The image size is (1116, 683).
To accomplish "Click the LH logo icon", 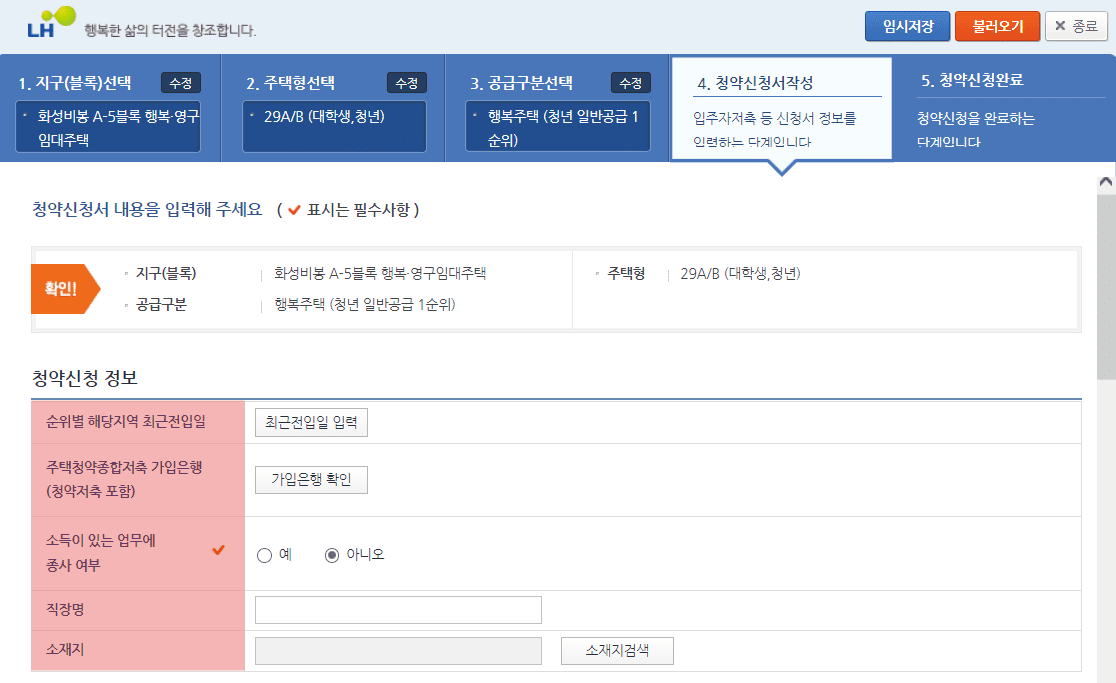I will coord(51,22).
